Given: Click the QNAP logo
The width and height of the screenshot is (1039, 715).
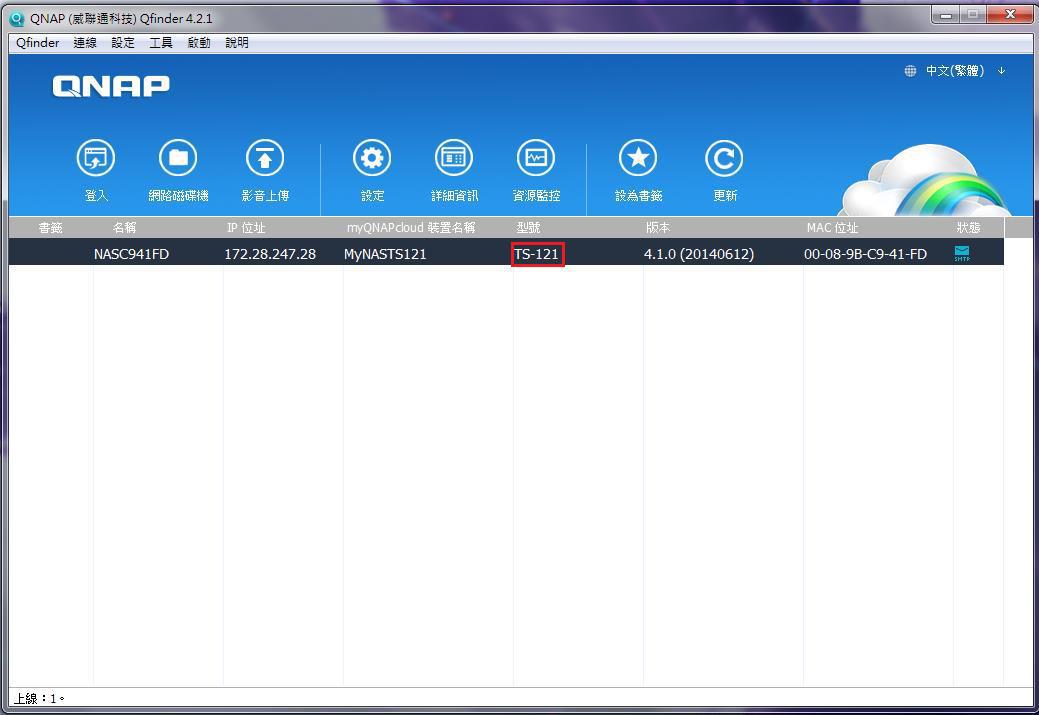Looking at the screenshot, I should (111, 86).
